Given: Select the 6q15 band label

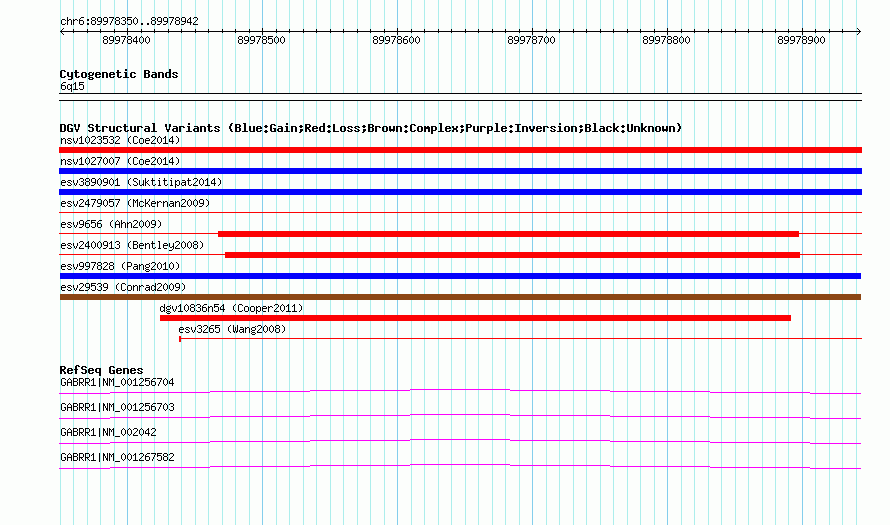Looking at the screenshot, I should (72, 86).
